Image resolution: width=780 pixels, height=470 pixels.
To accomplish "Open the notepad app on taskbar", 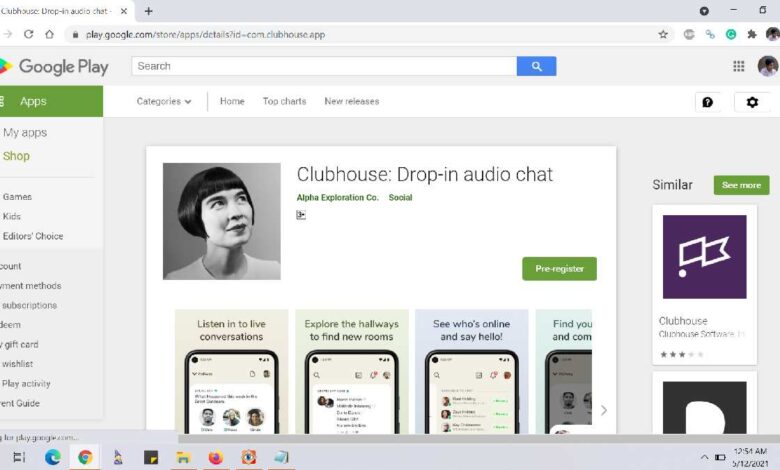I will (281, 457).
